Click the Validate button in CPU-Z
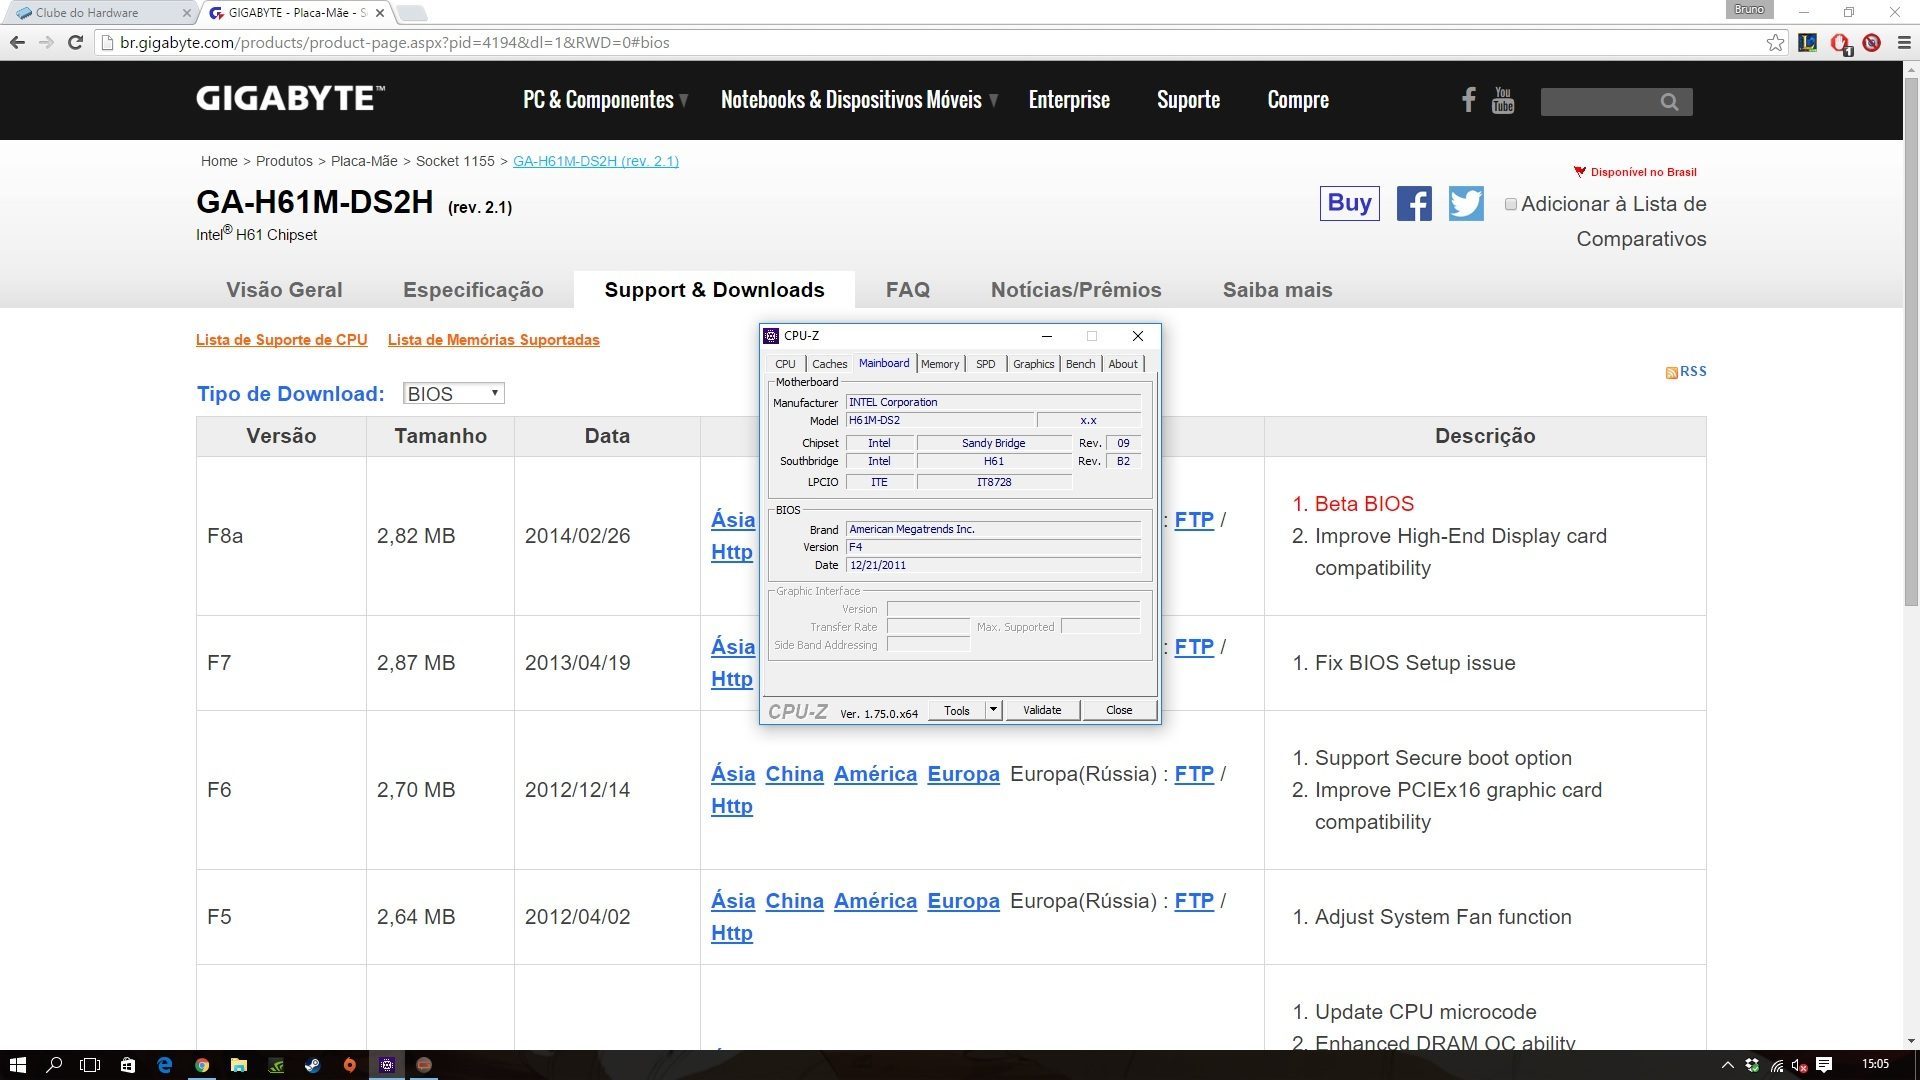Image resolution: width=1920 pixels, height=1080 pixels. coord(1042,710)
